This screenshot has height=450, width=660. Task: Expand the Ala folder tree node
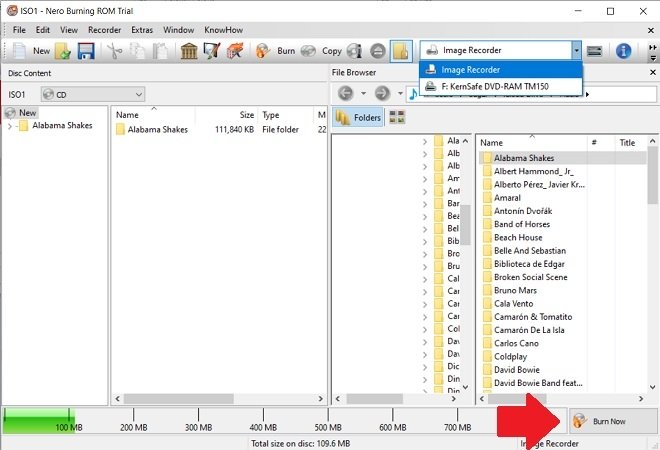coord(425,142)
